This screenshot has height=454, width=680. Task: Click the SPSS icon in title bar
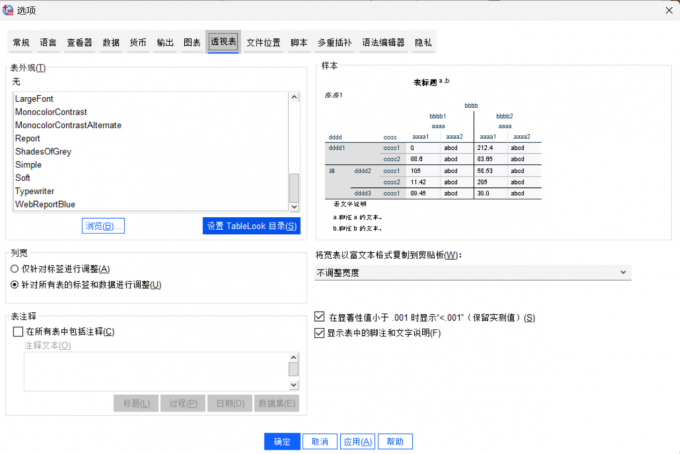click(8, 10)
